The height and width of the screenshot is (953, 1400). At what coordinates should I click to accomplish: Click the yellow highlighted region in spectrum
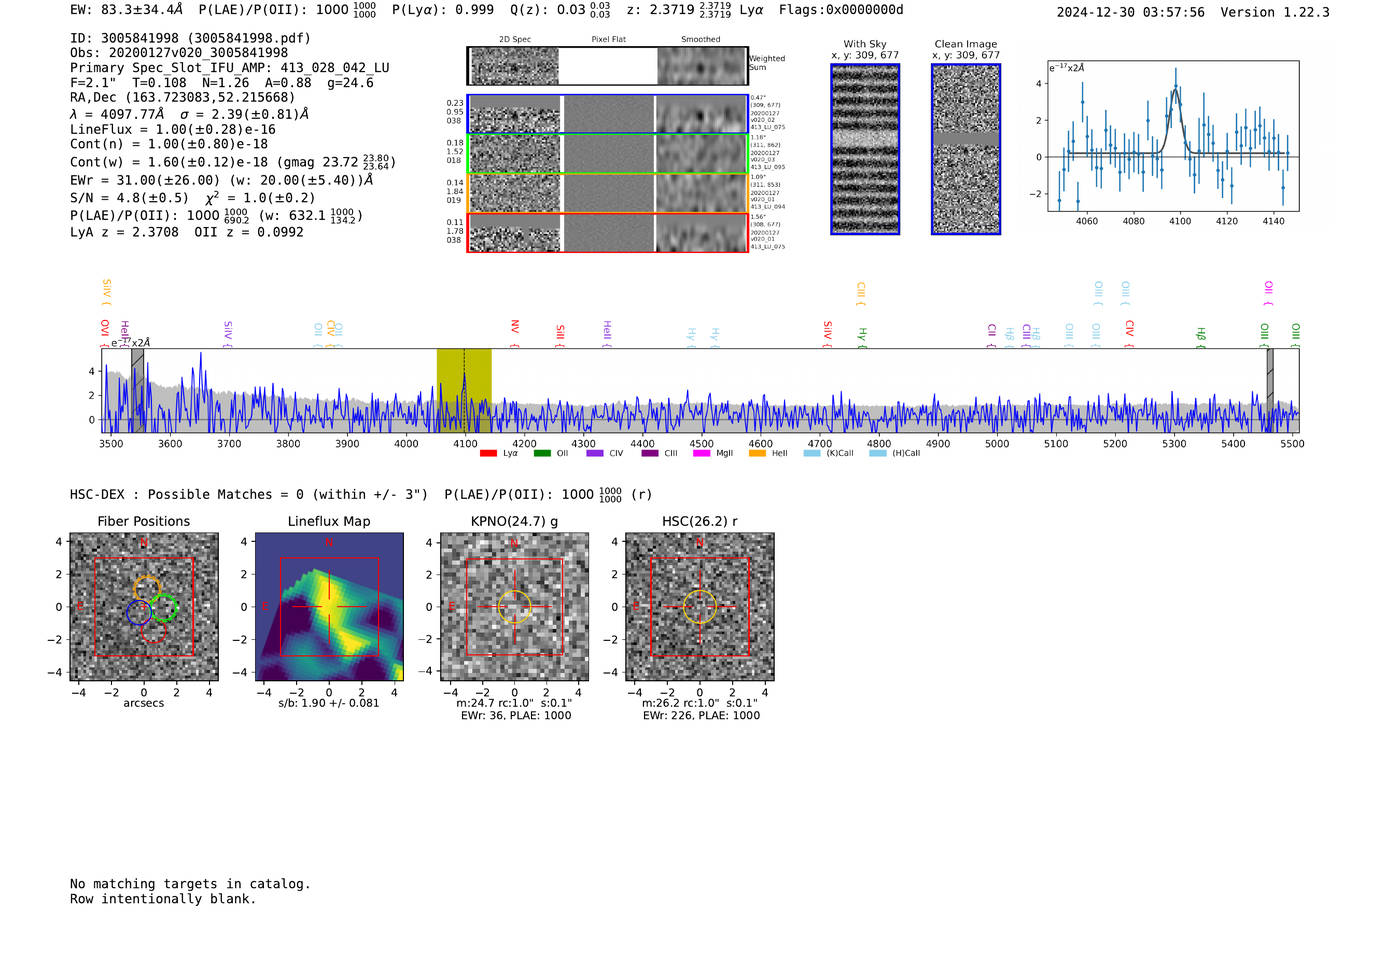[464, 390]
